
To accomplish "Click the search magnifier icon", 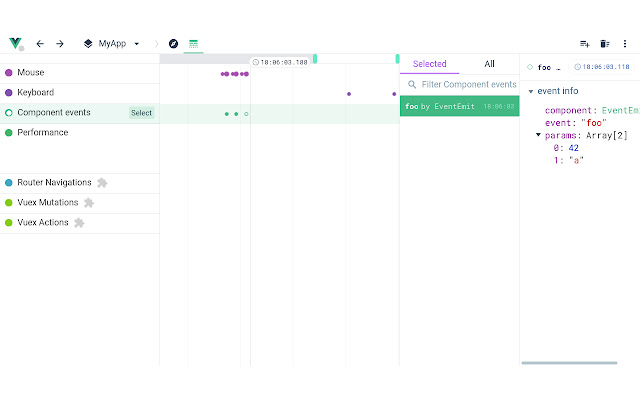I will click(412, 84).
